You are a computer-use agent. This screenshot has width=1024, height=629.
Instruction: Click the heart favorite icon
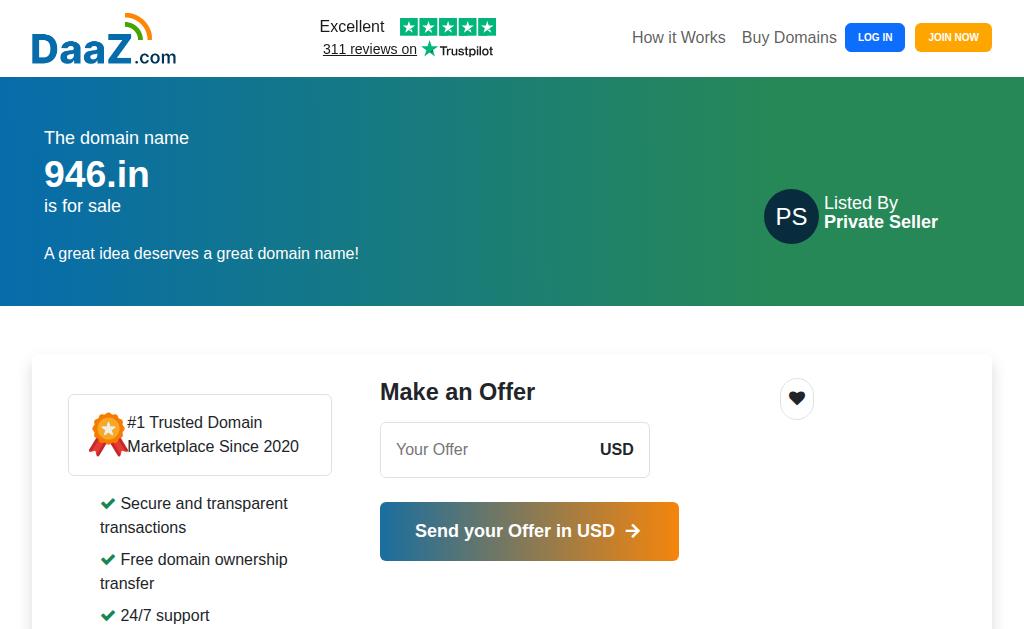(797, 398)
